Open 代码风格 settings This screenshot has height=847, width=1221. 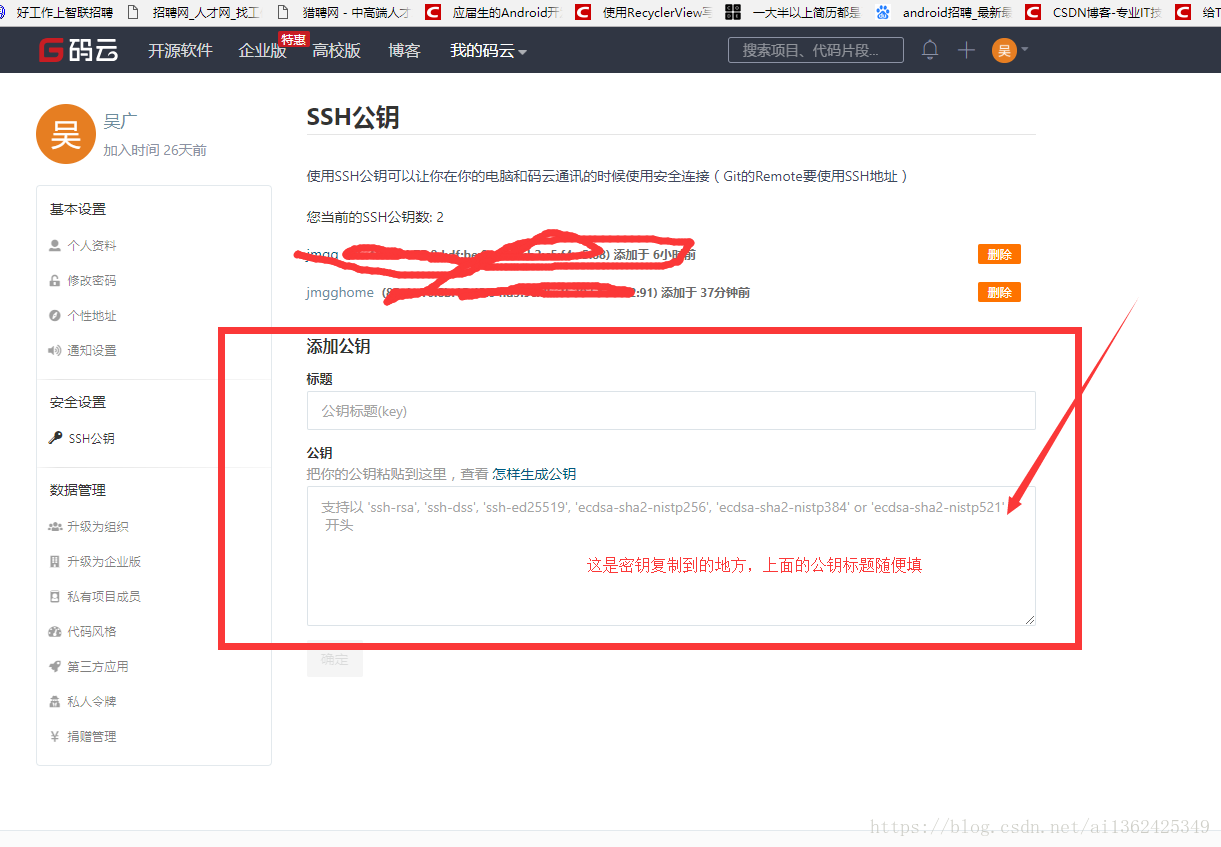click(92, 632)
